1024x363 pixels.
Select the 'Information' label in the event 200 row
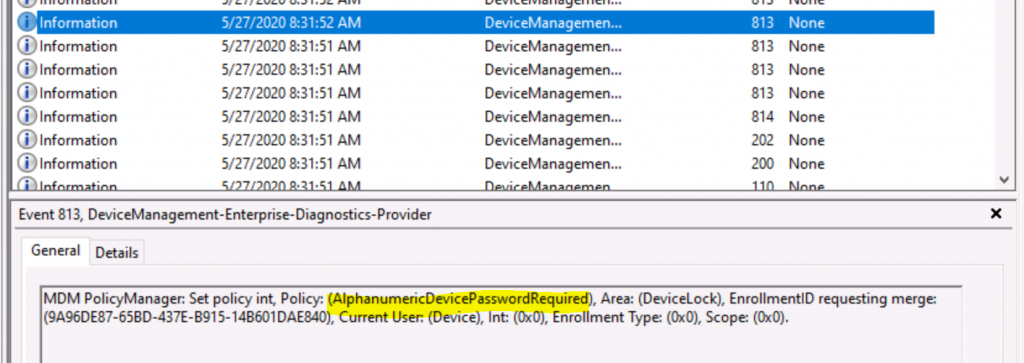click(x=78, y=164)
